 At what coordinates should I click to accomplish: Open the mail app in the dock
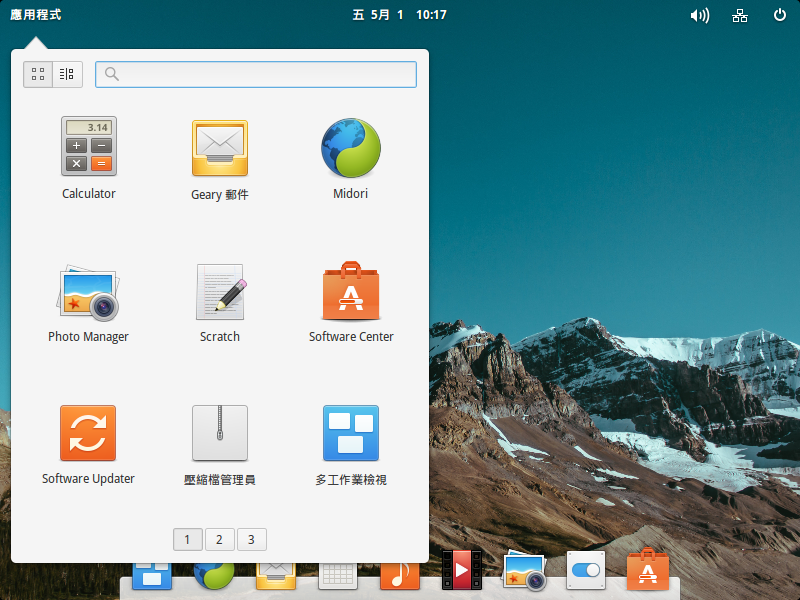click(x=276, y=576)
